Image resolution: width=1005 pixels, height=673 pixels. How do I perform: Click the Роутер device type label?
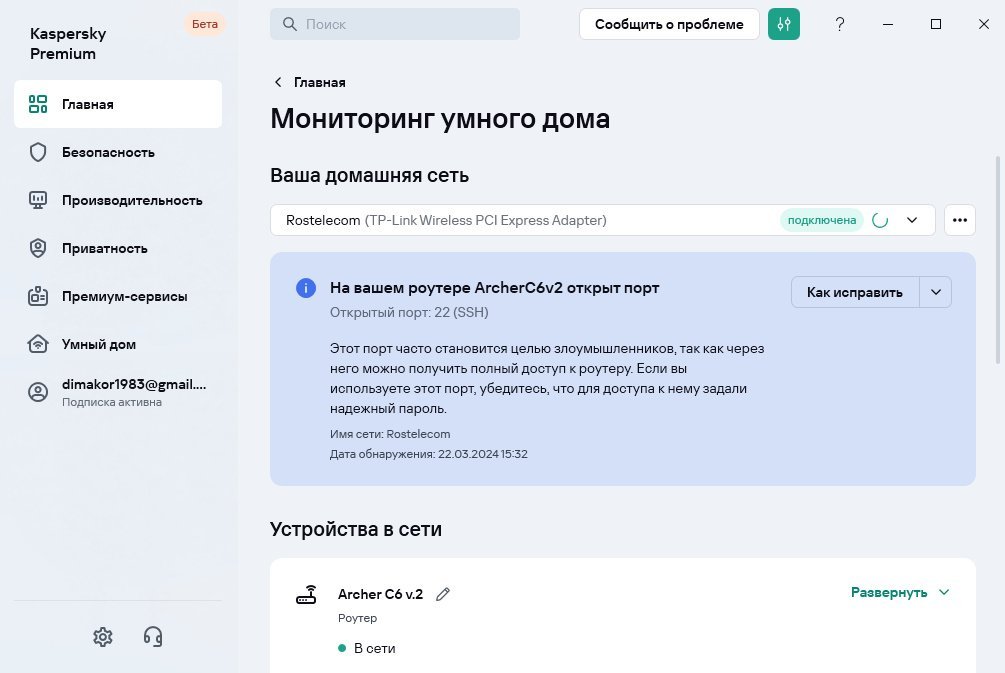click(x=357, y=618)
